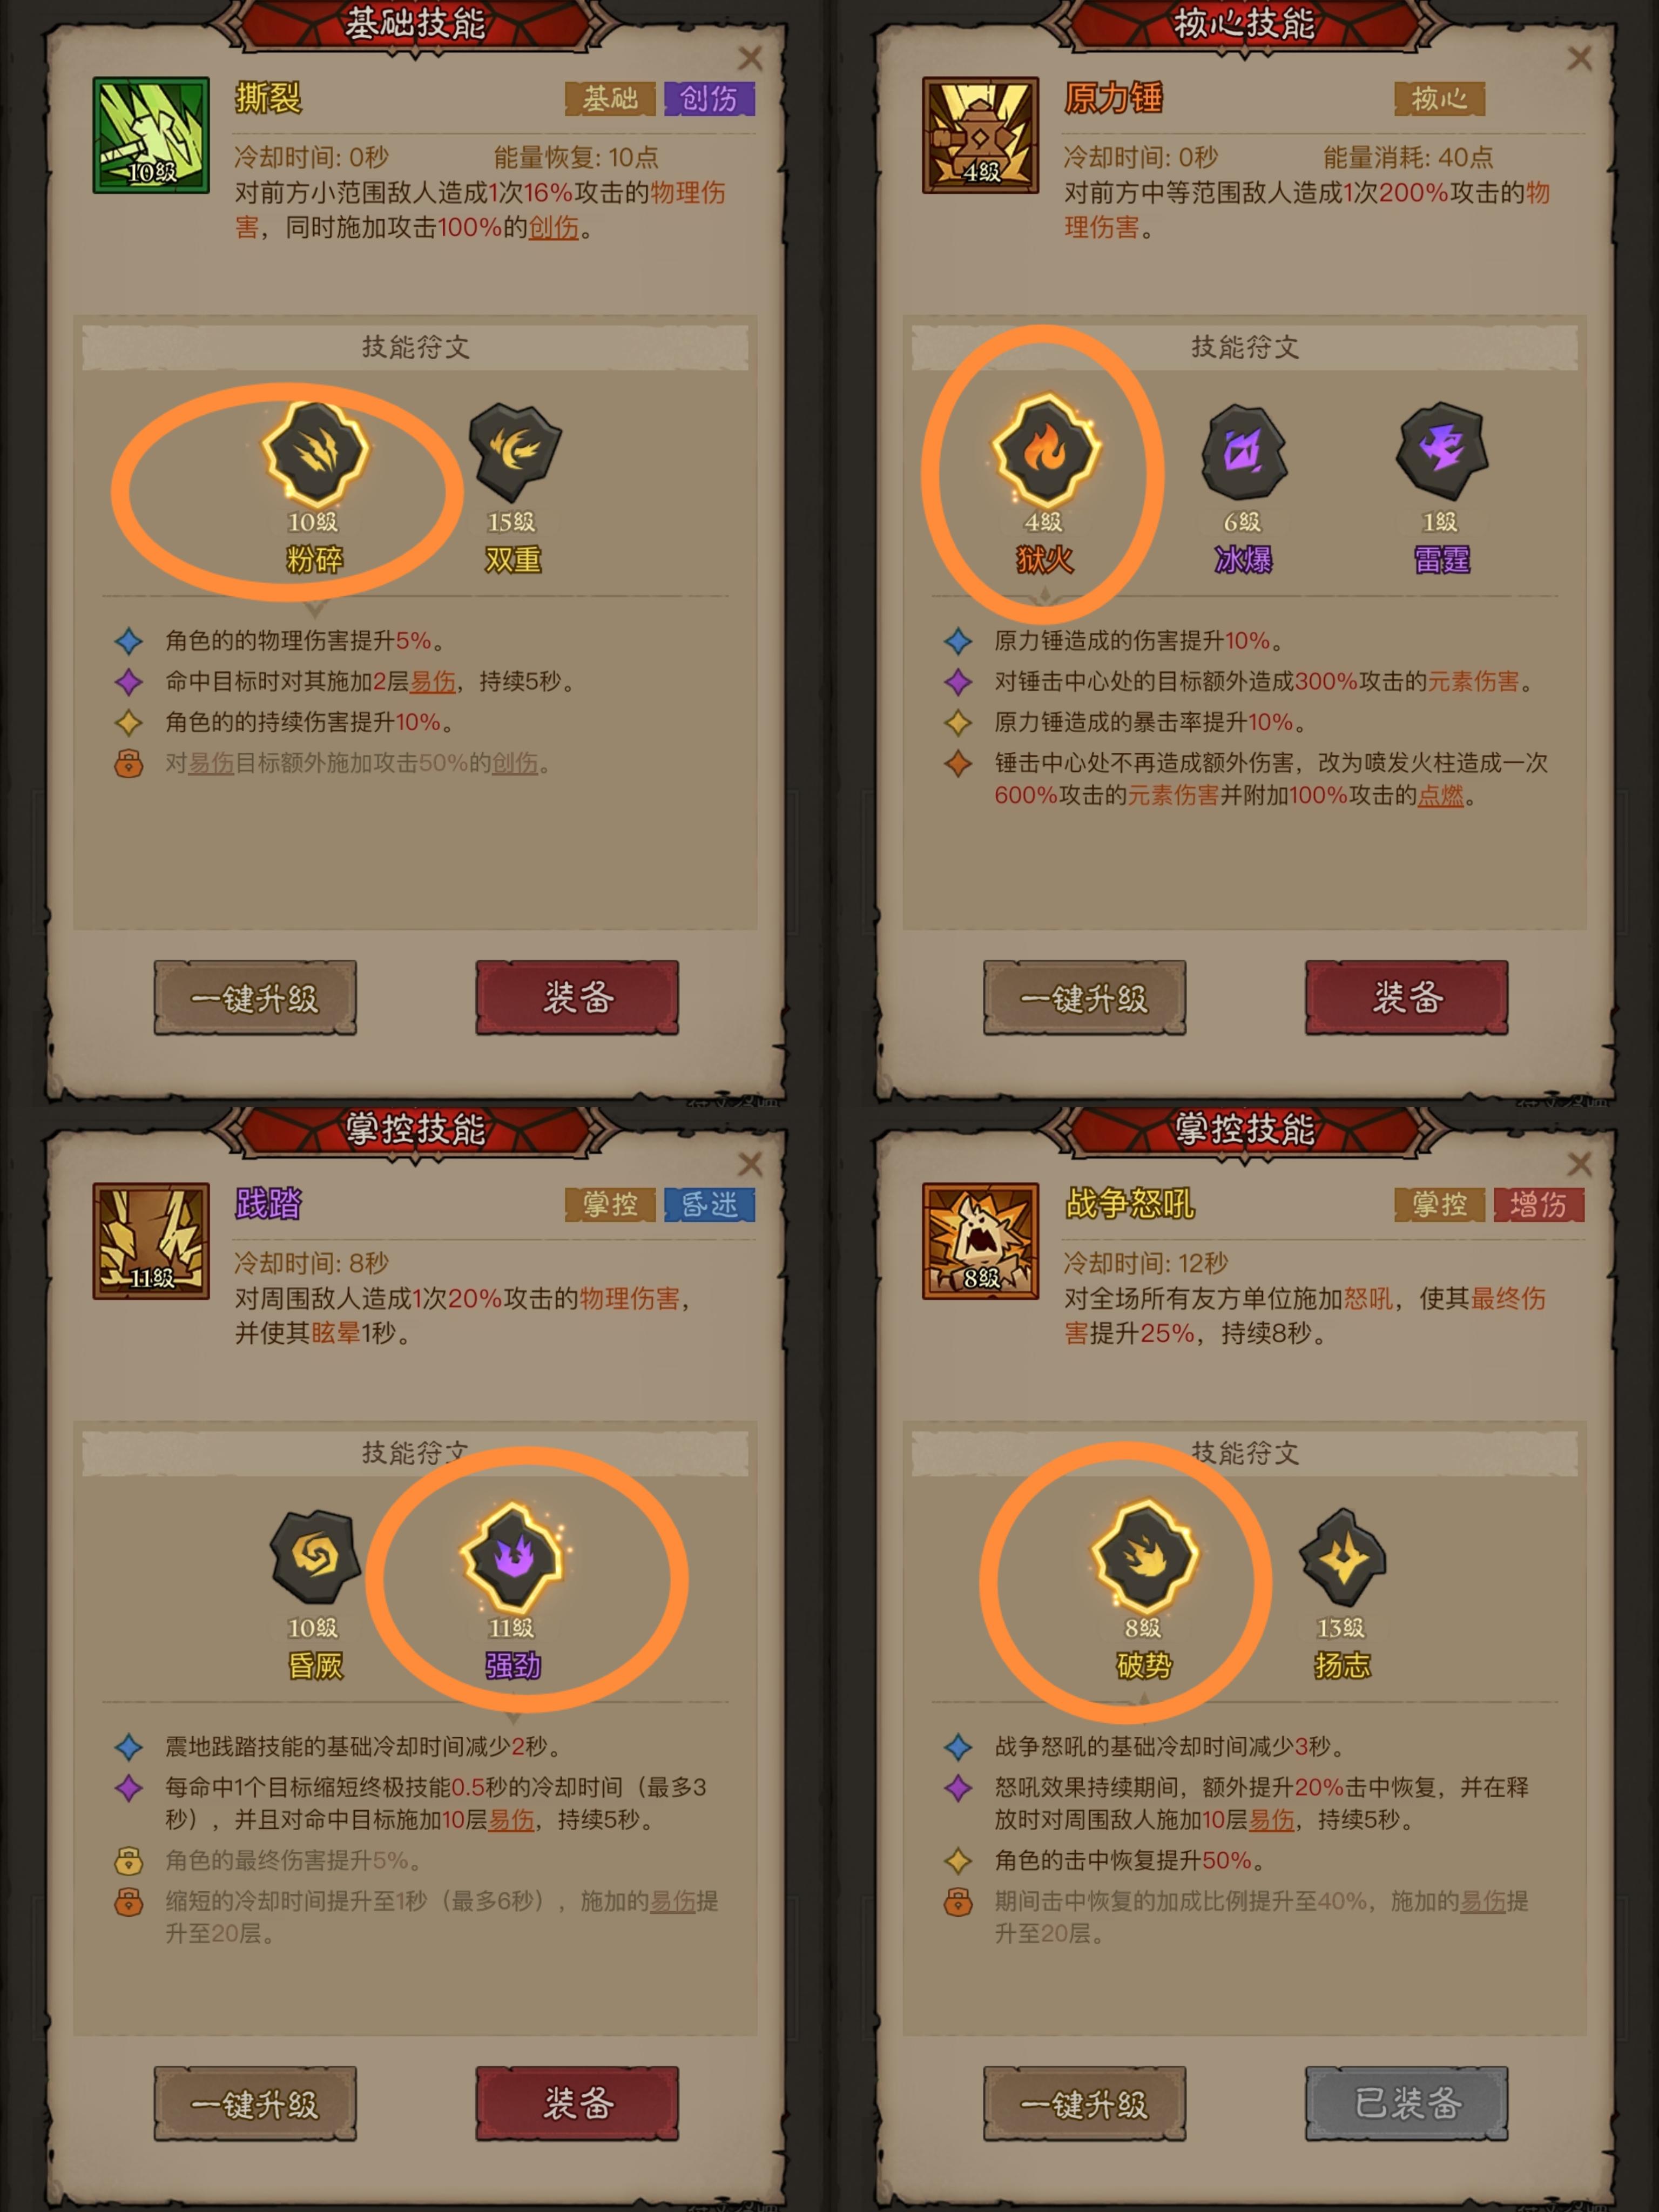
Task: Click the 已装备 button for 战争怒吼
Action: 1406,2103
